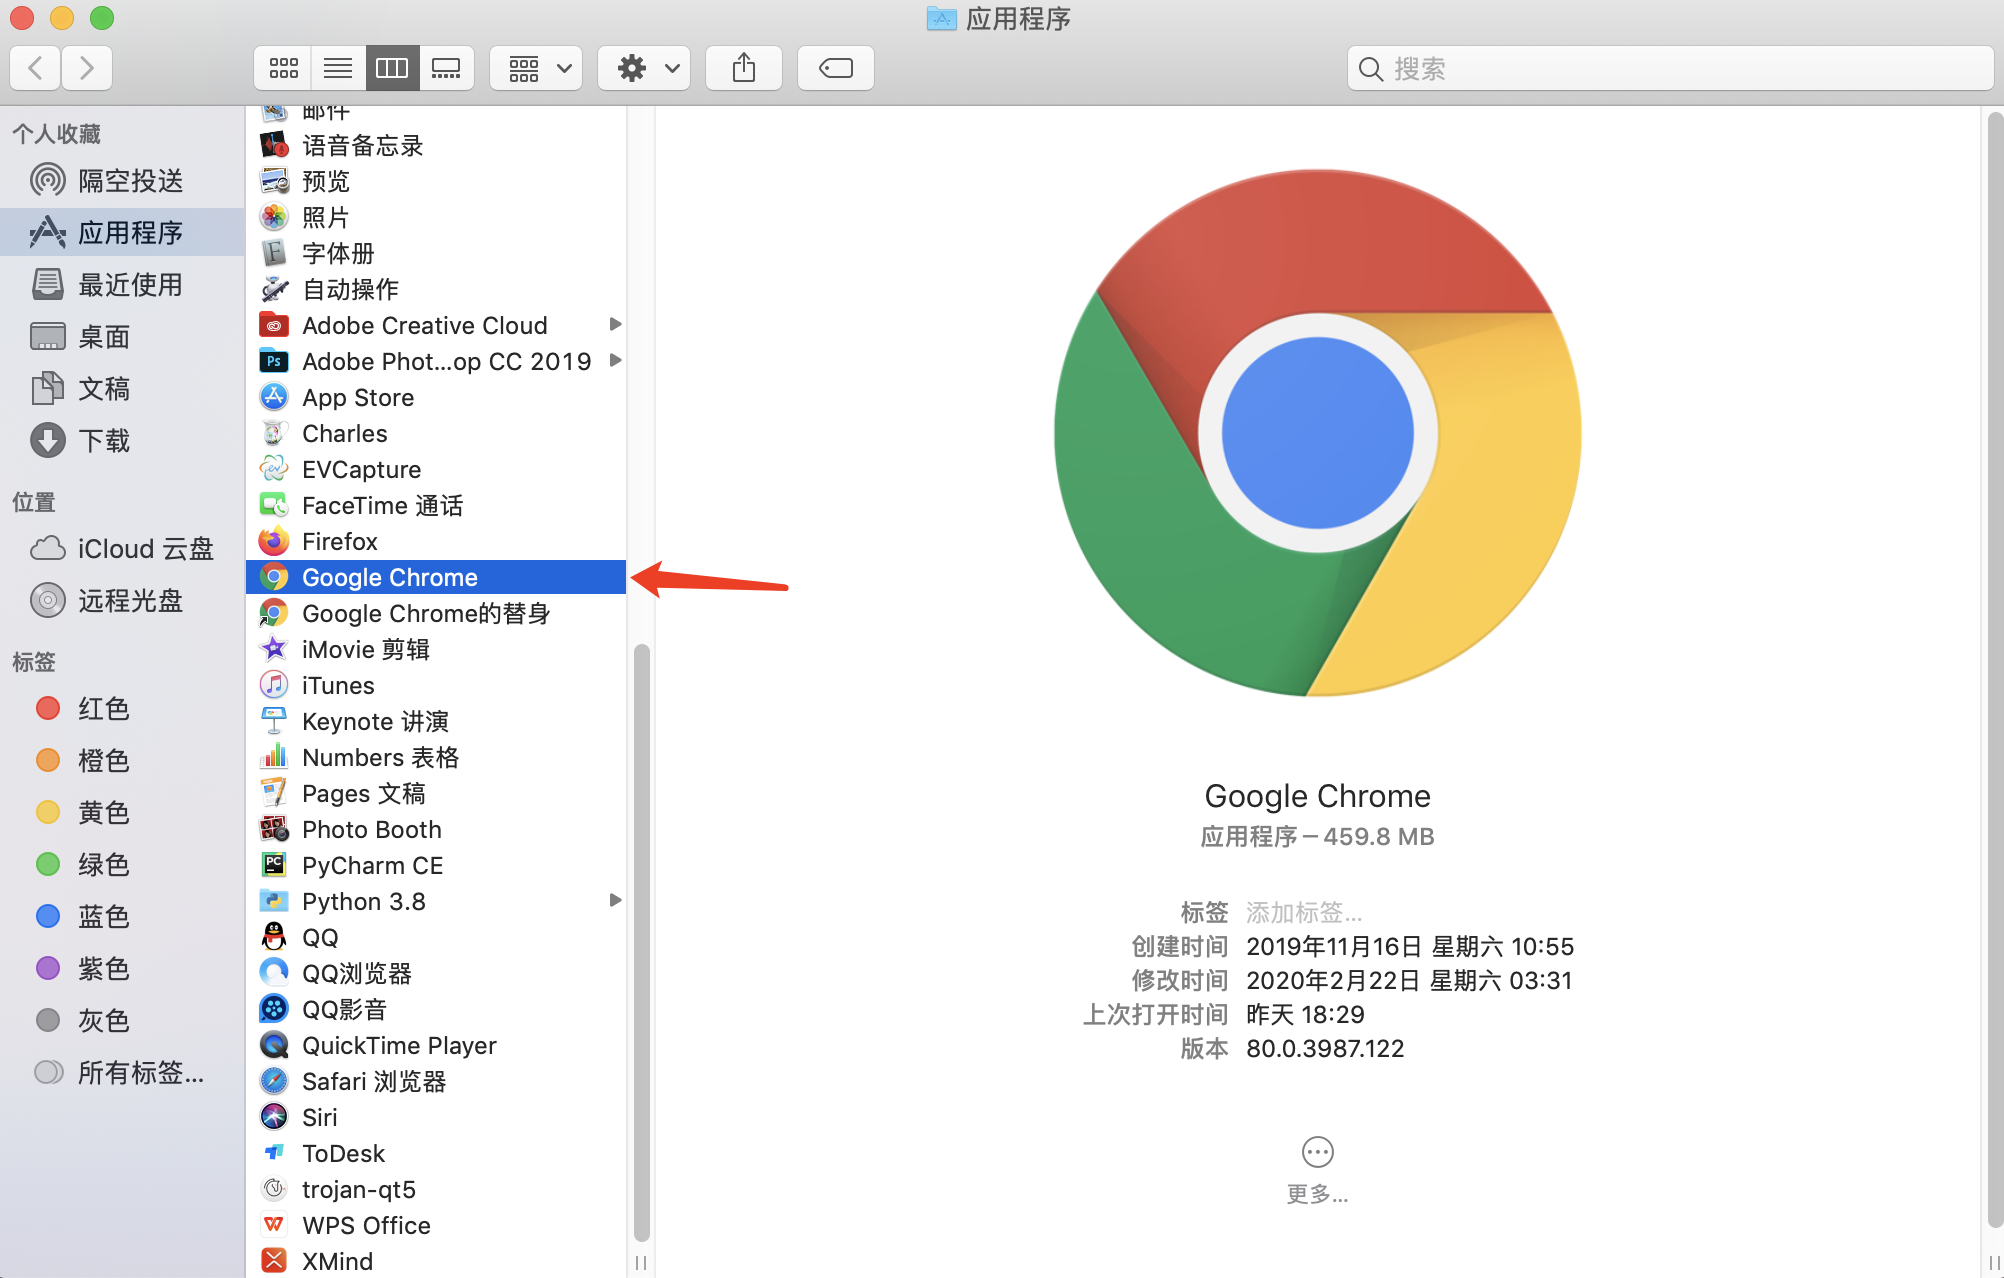The width and height of the screenshot is (2004, 1278).
Task: Click the search (搜索) field
Action: 1670,69
